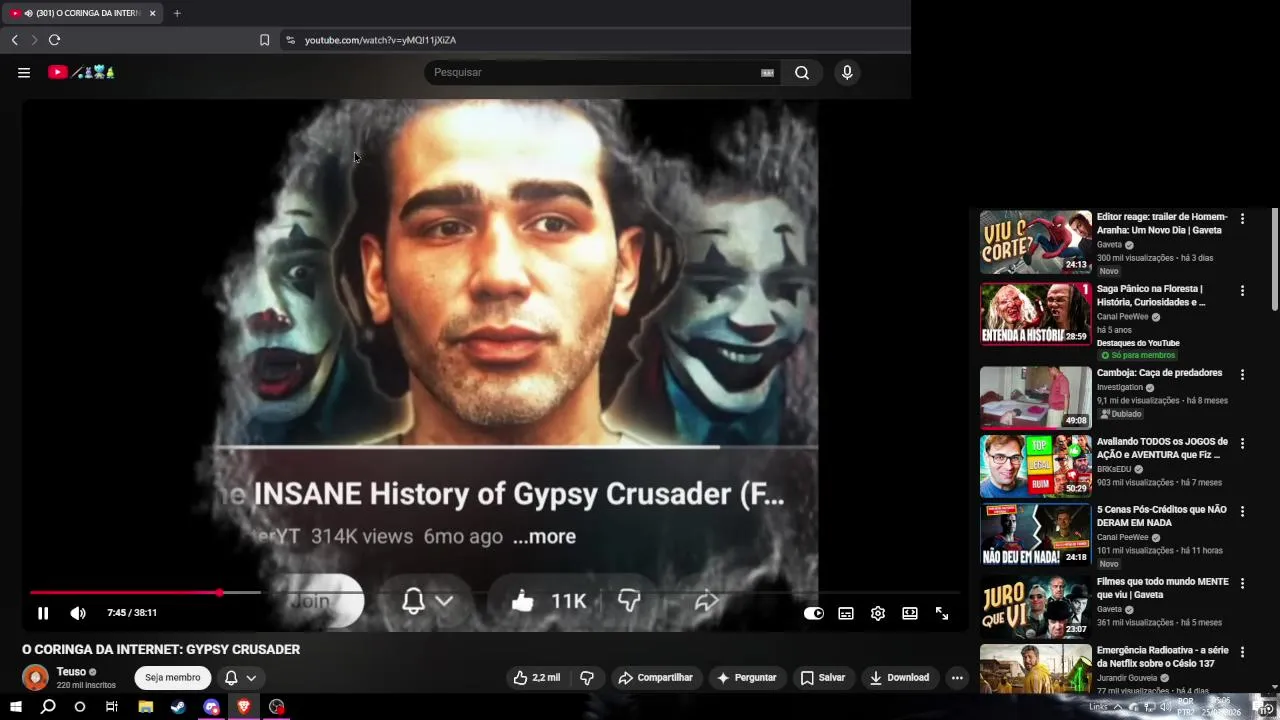Image resolution: width=1280 pixels, height=720 pixels.
Task: Click channel name 'BRKsEDU'
Action: point(1115,469)
